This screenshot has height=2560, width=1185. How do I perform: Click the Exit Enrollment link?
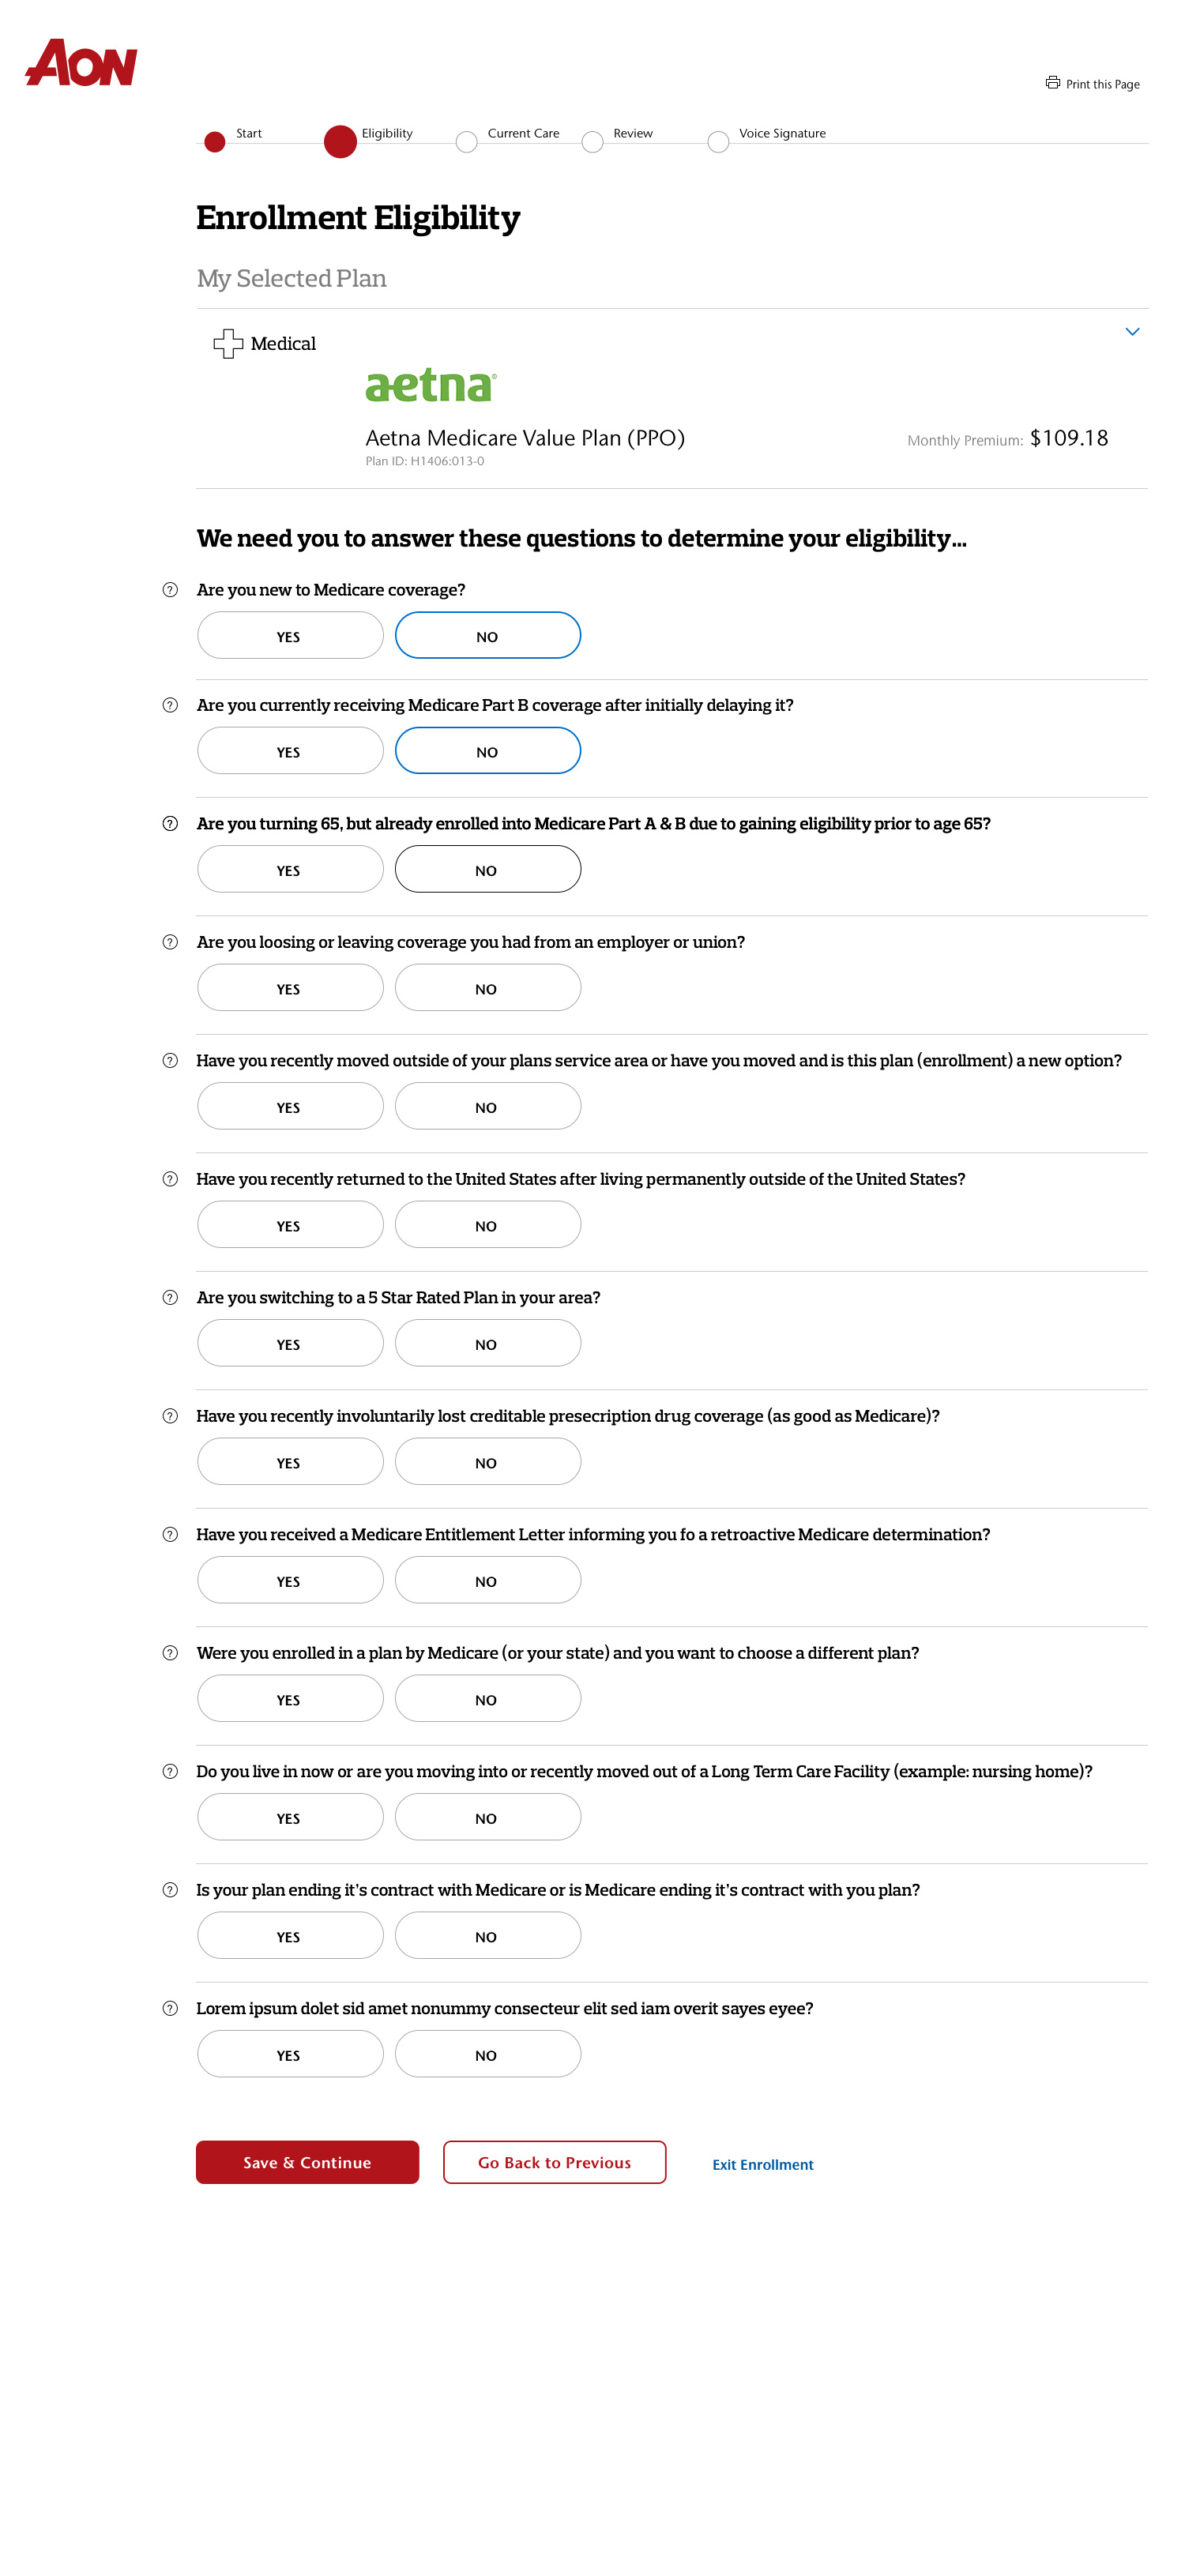(x=763, y=2164)
